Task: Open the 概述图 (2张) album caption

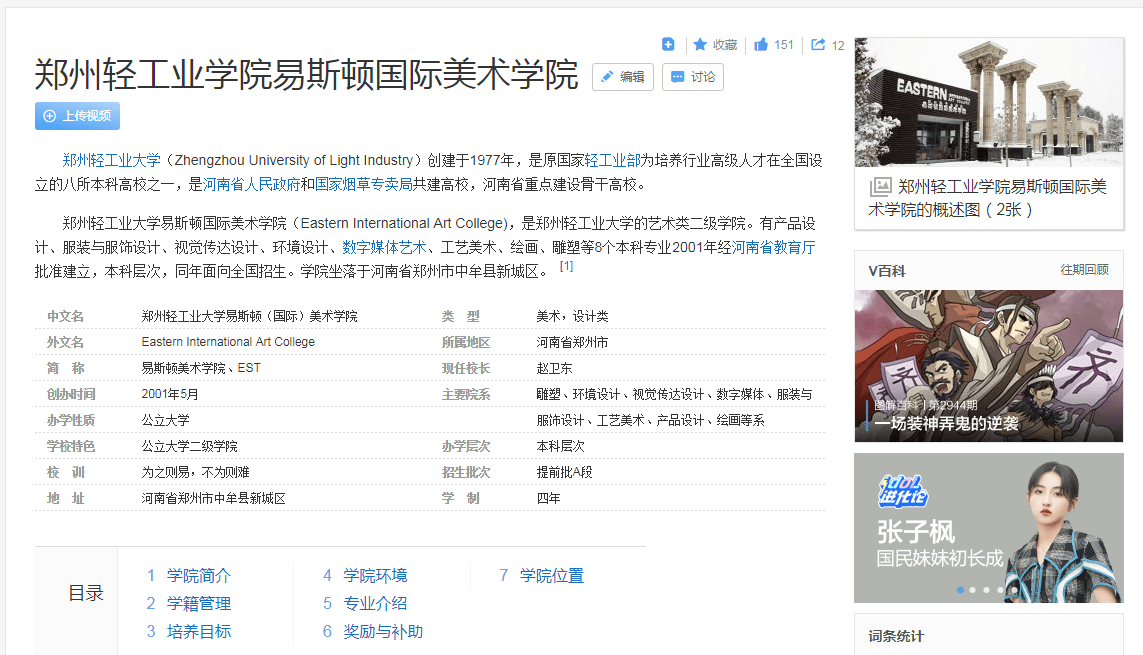Action: 988,198
